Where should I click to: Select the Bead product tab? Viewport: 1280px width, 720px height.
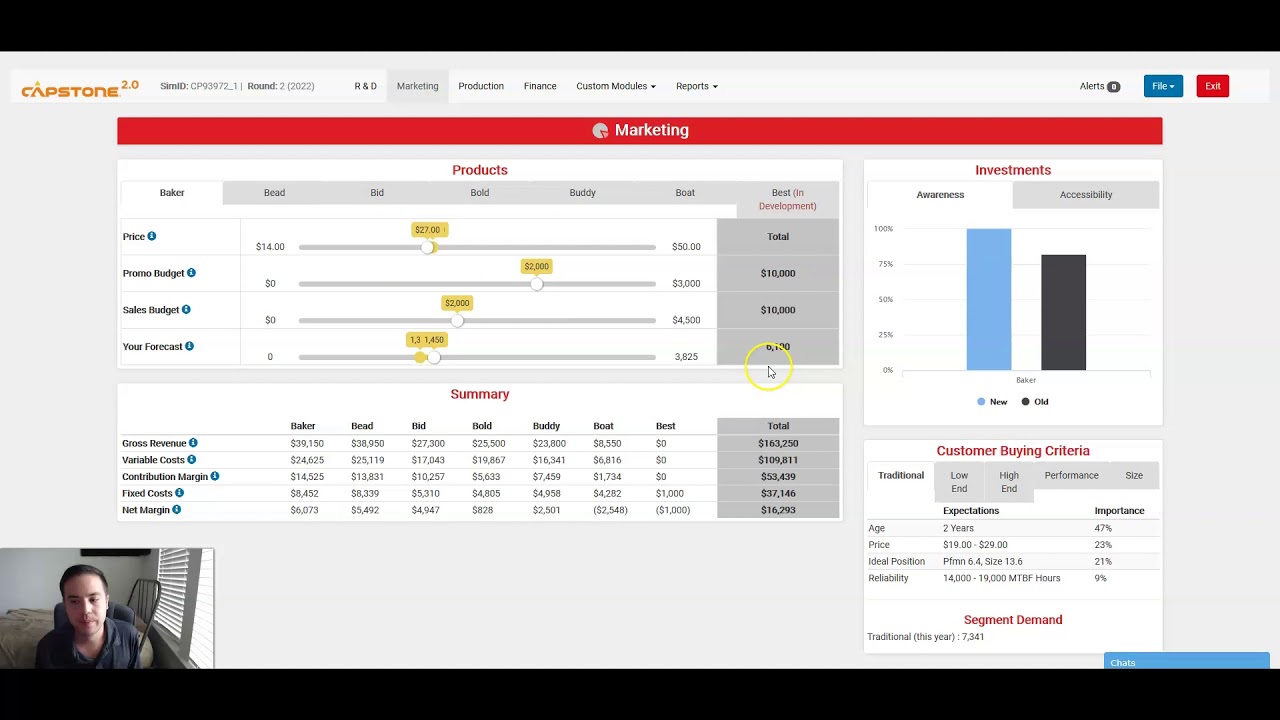[x=274, y=193]
